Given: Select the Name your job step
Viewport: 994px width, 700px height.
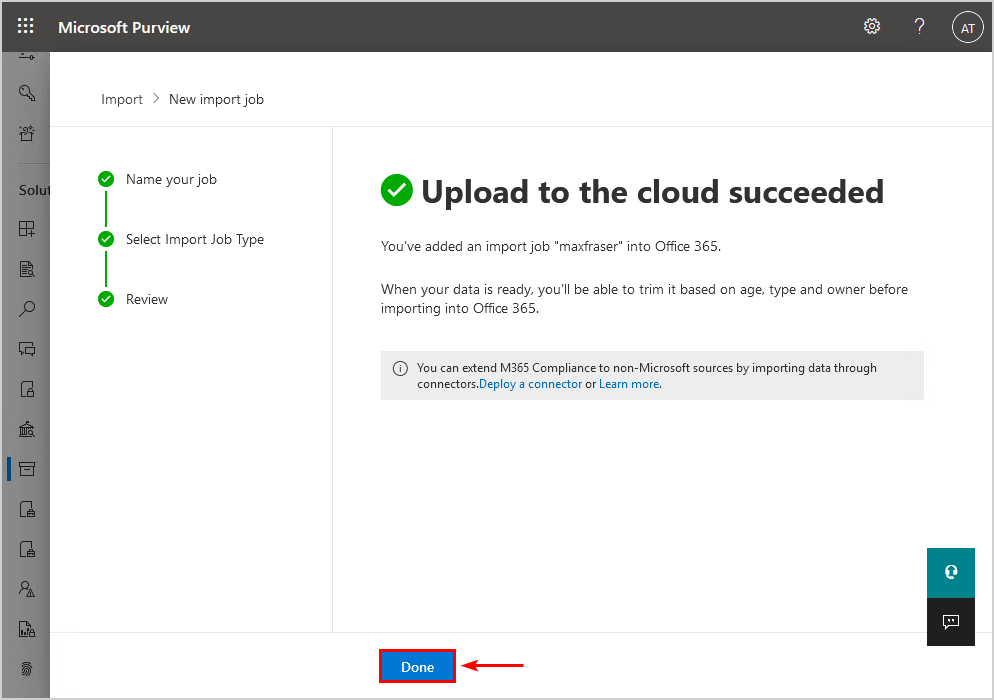Looking at the screenshot, I should pyautogui.click(x=171, y=179).
